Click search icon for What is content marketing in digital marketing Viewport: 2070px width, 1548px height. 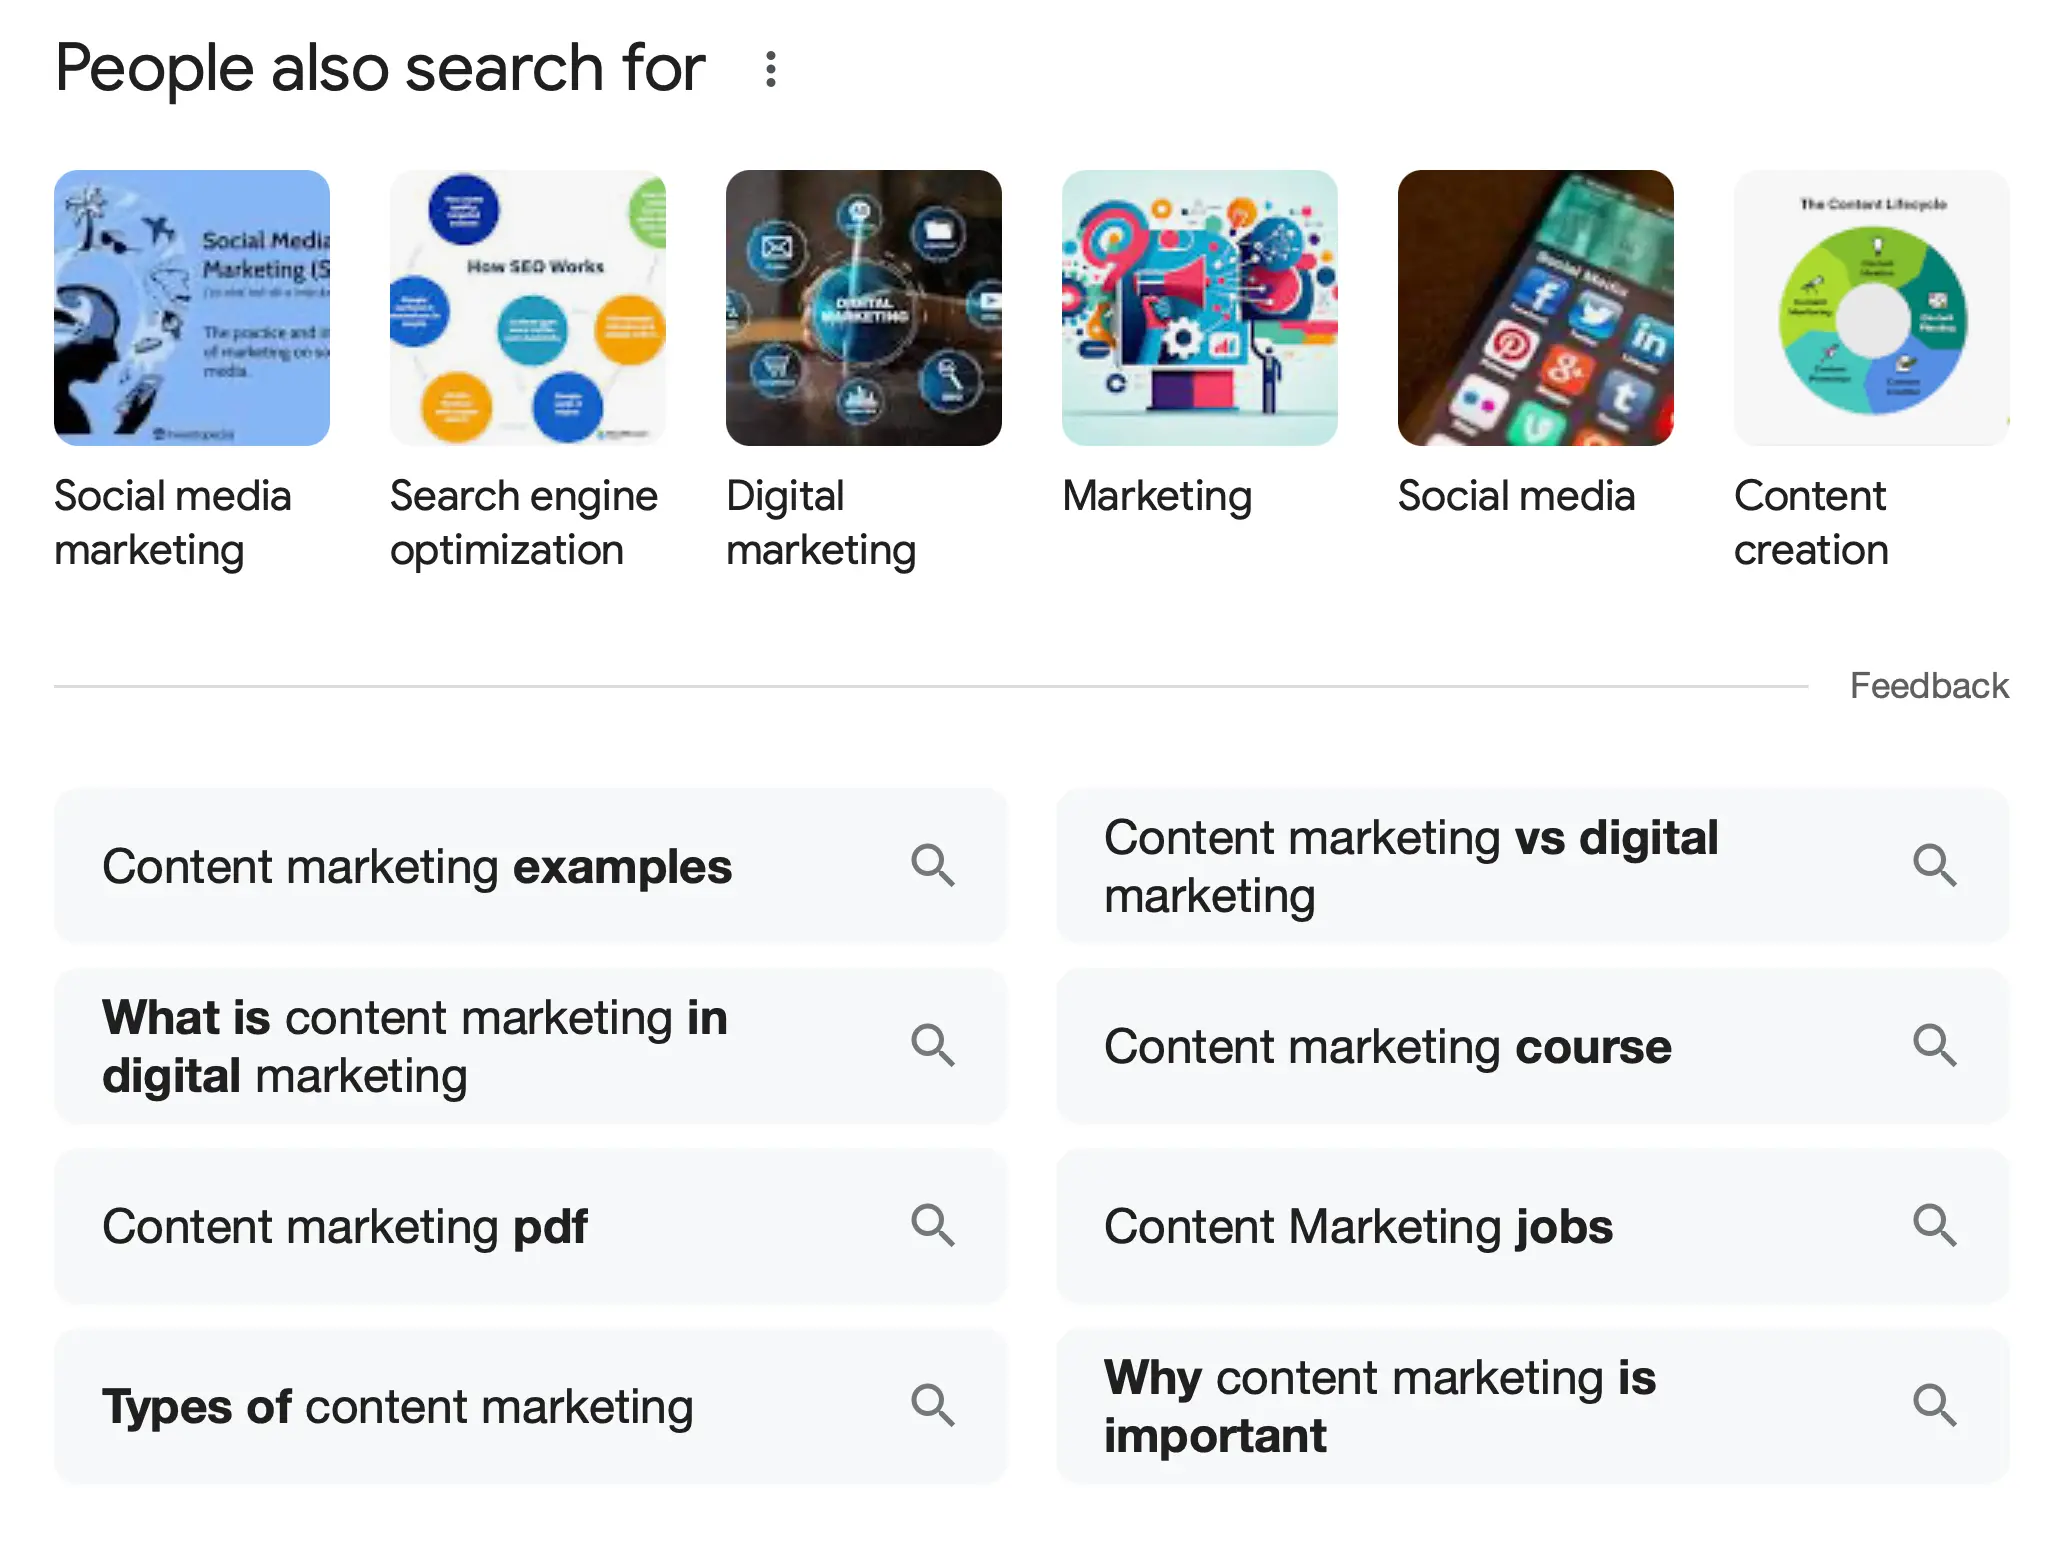[933, 1046]
